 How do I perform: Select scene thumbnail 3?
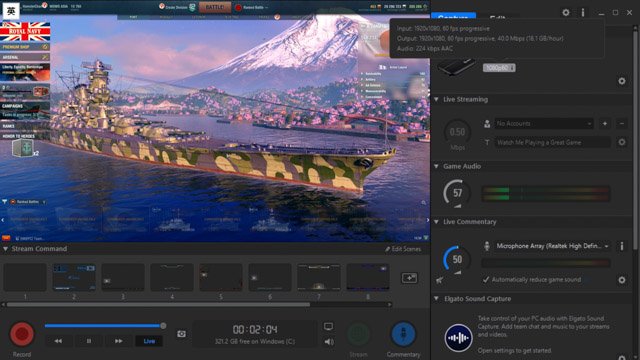click(x=123, y=277)
